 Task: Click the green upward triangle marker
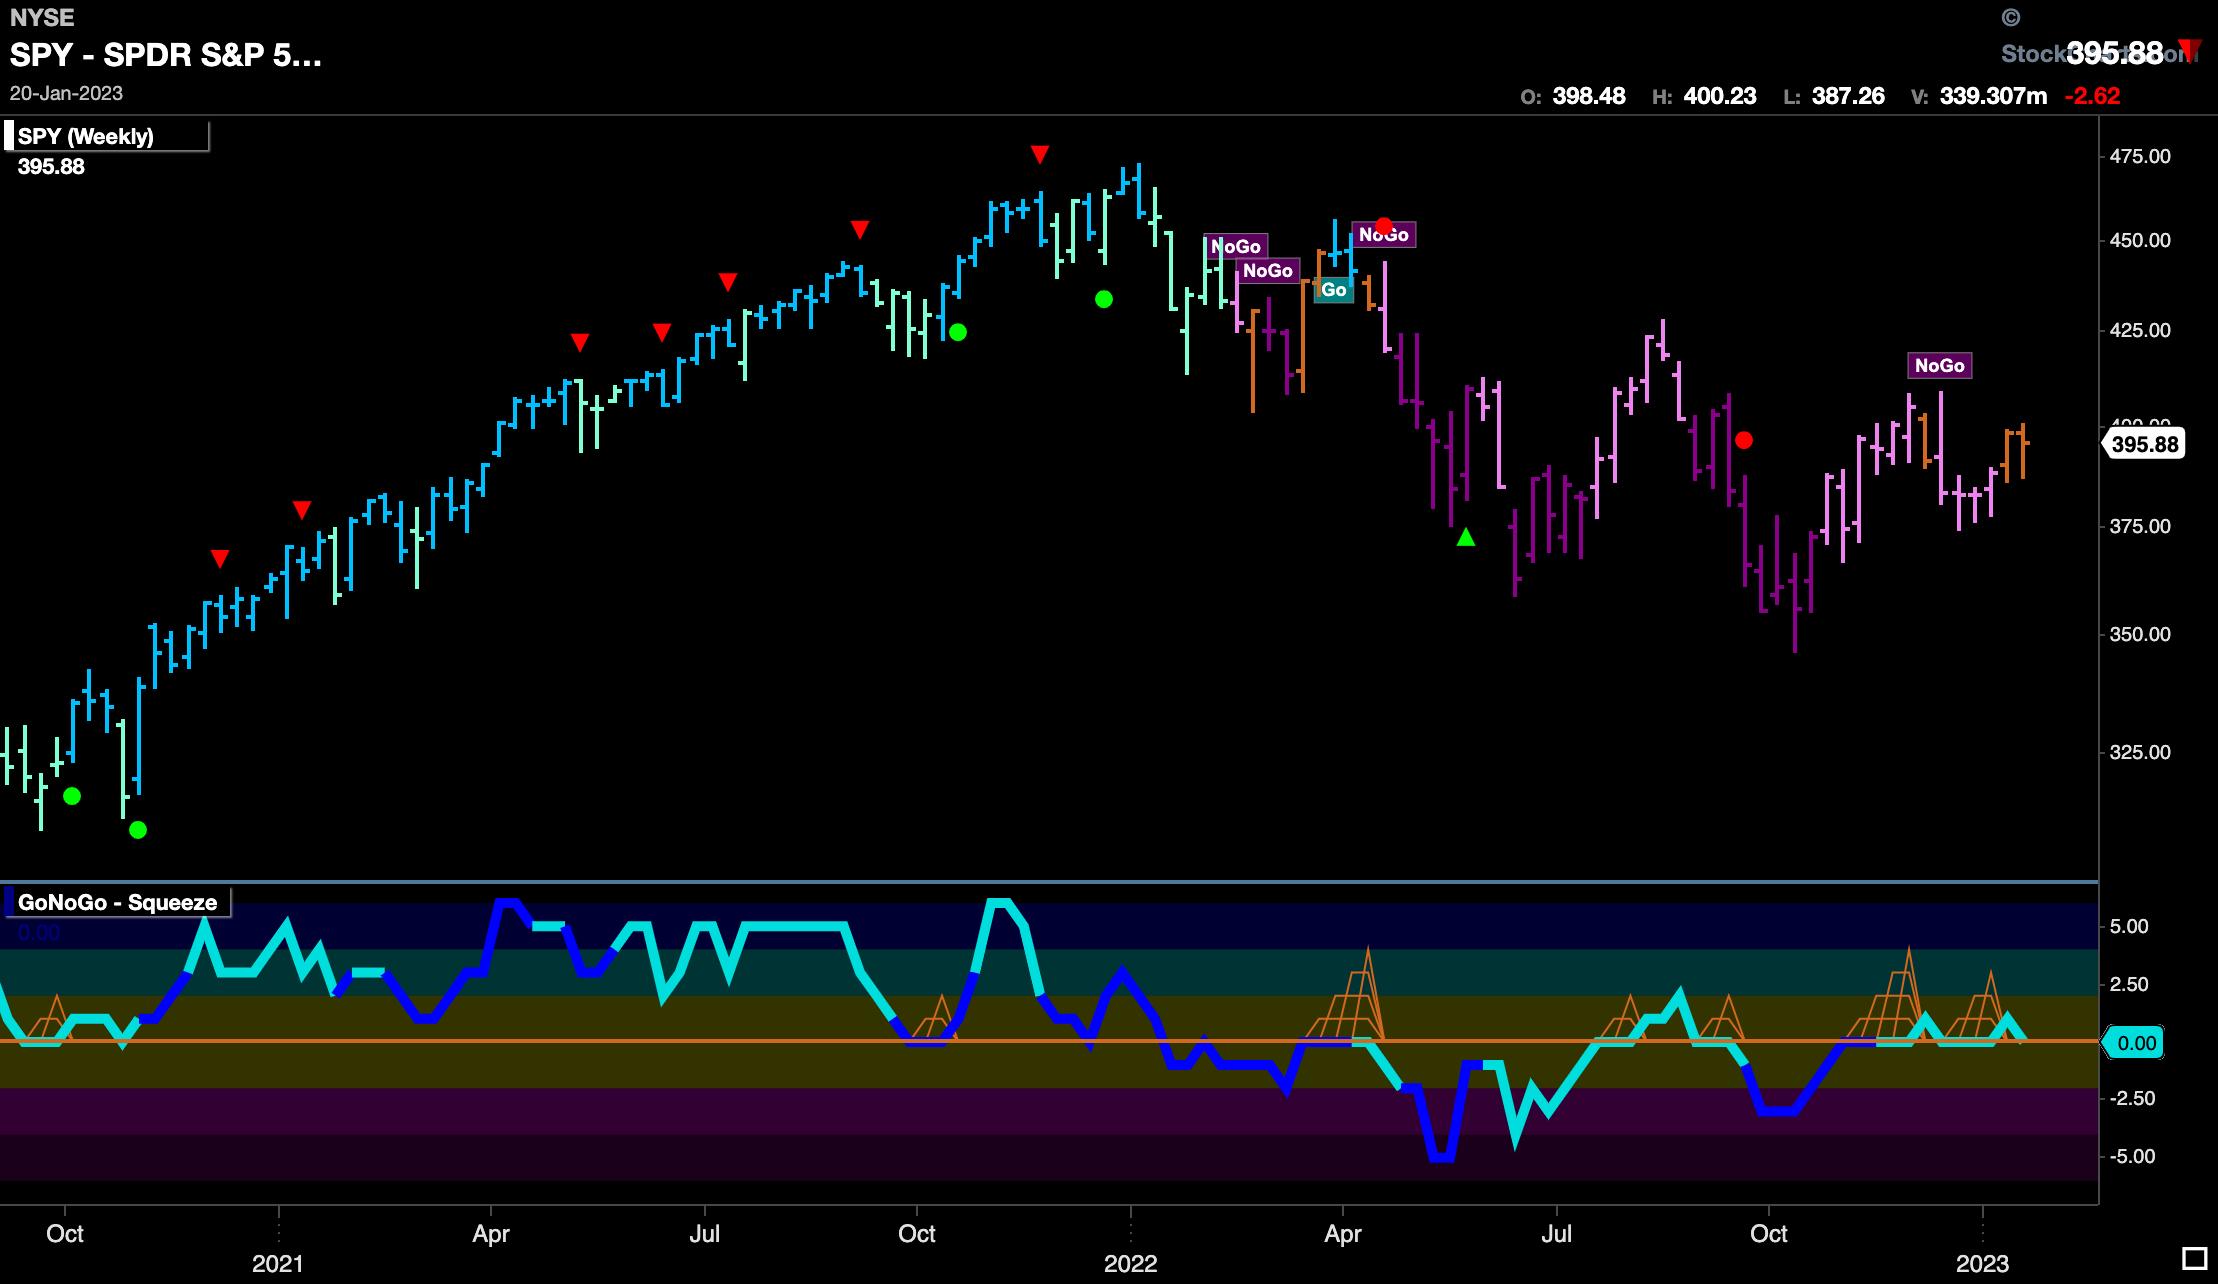(1466, 538)
